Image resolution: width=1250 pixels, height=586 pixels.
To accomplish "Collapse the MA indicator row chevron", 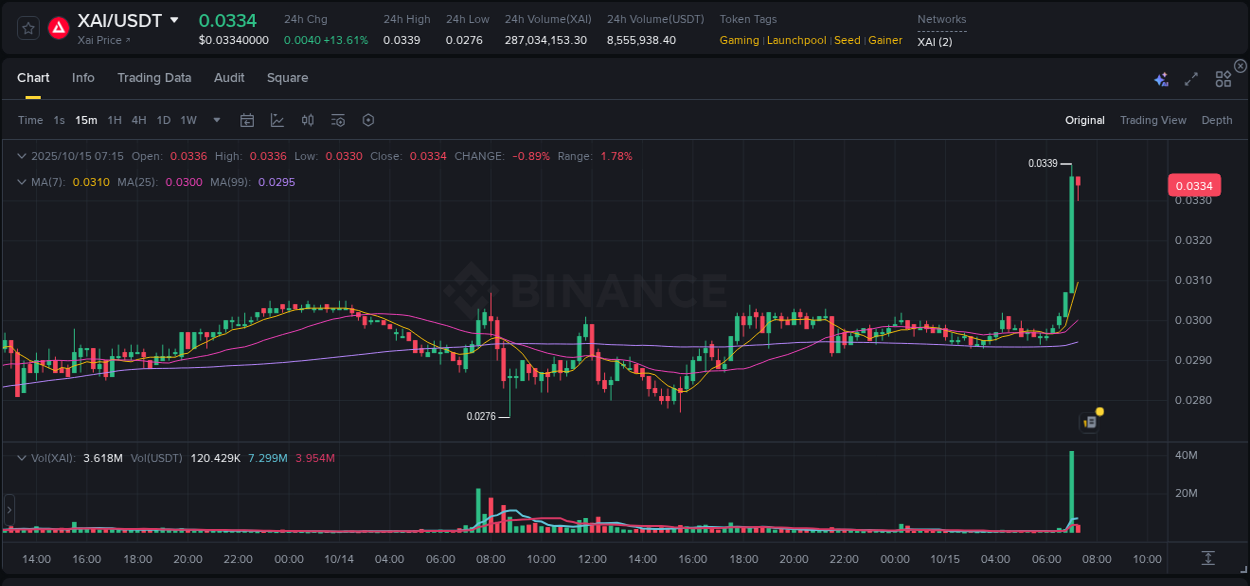I will 21,182.
